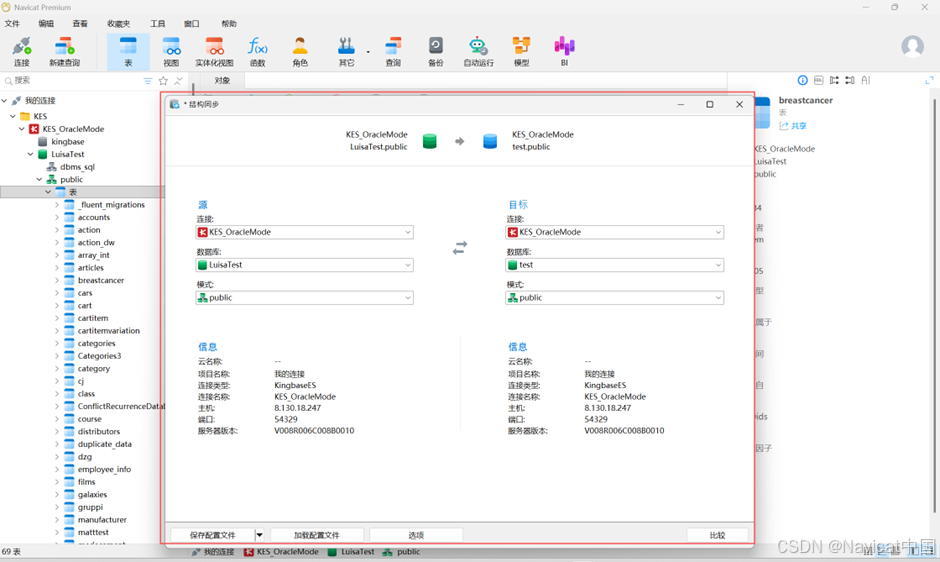940x562 pixels.
Task: Open the Edit (编辑) menu
Action: pyautogui.click(x=46, y=24)
